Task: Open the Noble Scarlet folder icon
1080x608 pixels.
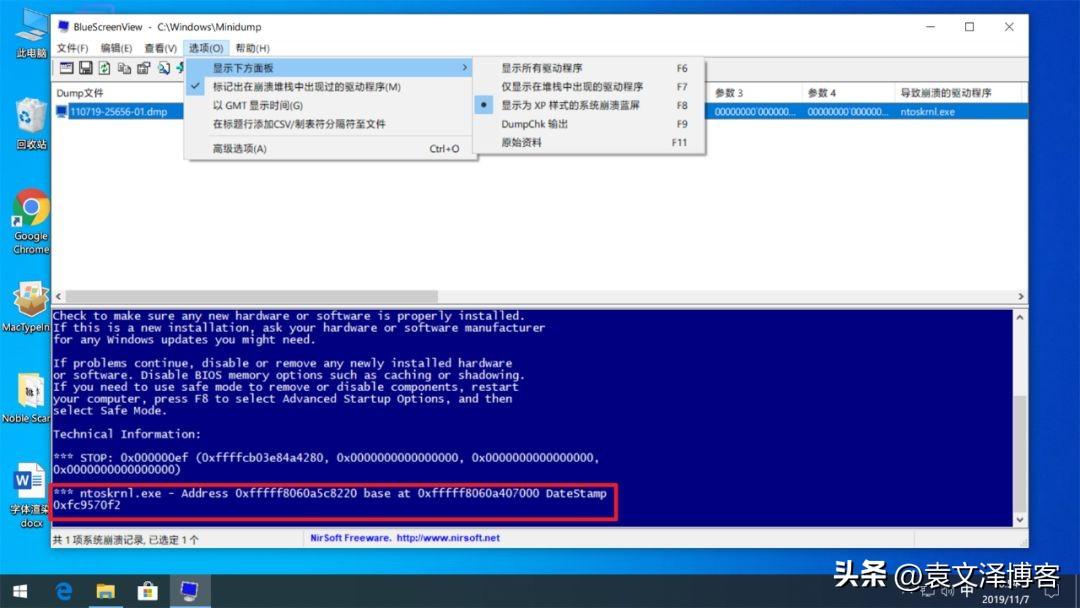Action: 28,398
